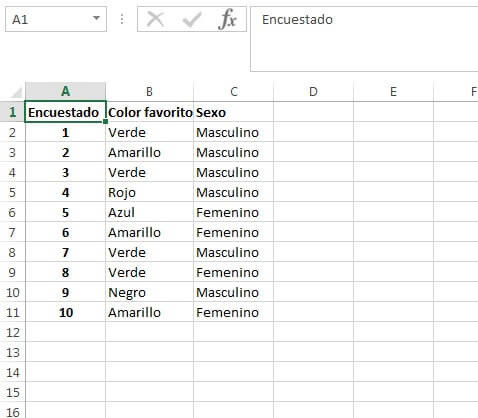Viewport: 478px width, 418px height.
Task: Select row 3 header
Action: coord(13,152)
